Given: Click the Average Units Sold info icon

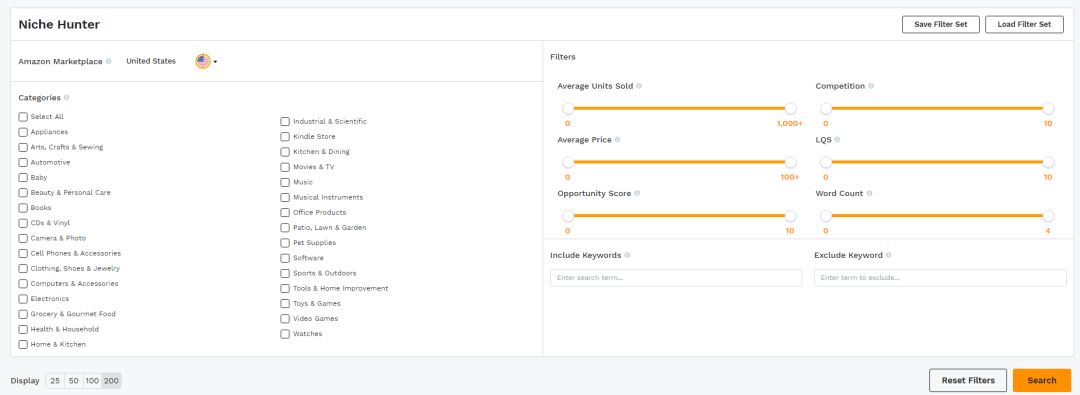Looking at the screenshot, I should (639, 86).
